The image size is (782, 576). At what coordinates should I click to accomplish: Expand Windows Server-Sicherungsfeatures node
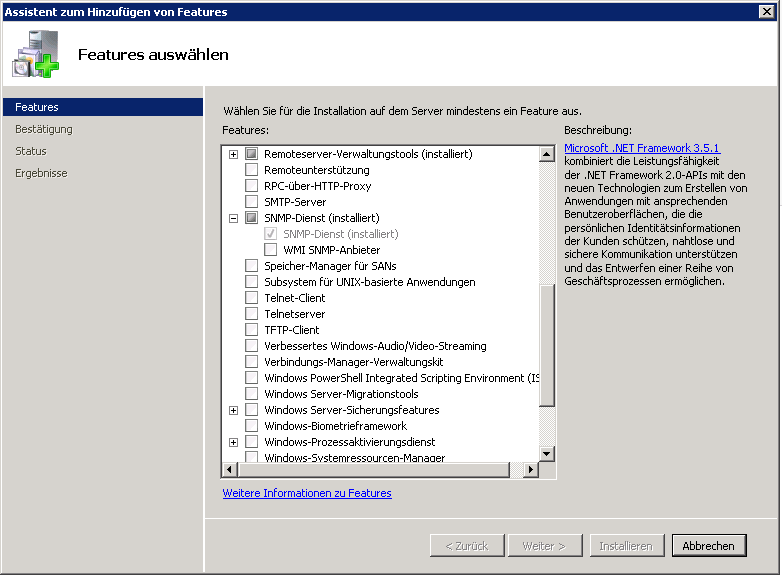[x=233, y=410]
